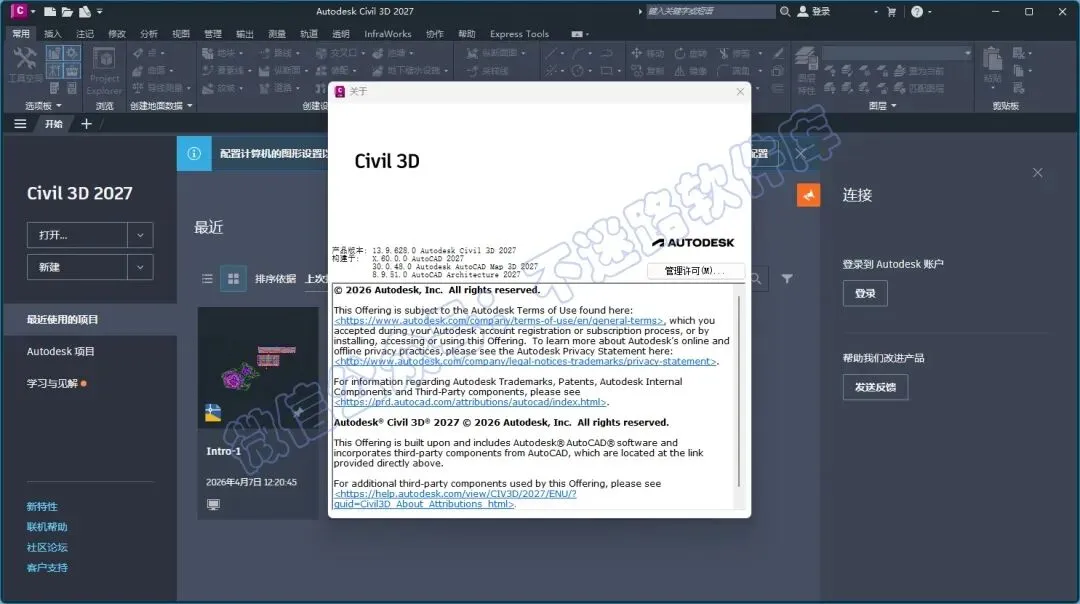
Task: Open the Intro-1 recent drawing thumbnail
Action: pos(258,368)
